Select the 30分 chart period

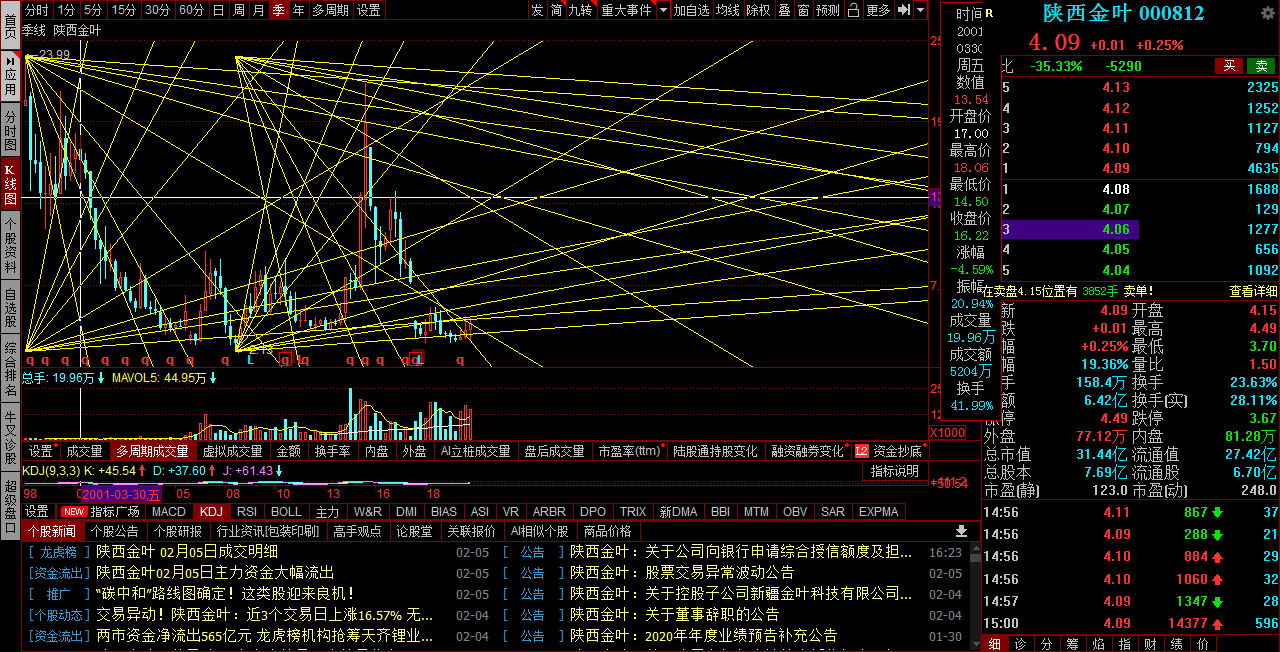point(157,10)
